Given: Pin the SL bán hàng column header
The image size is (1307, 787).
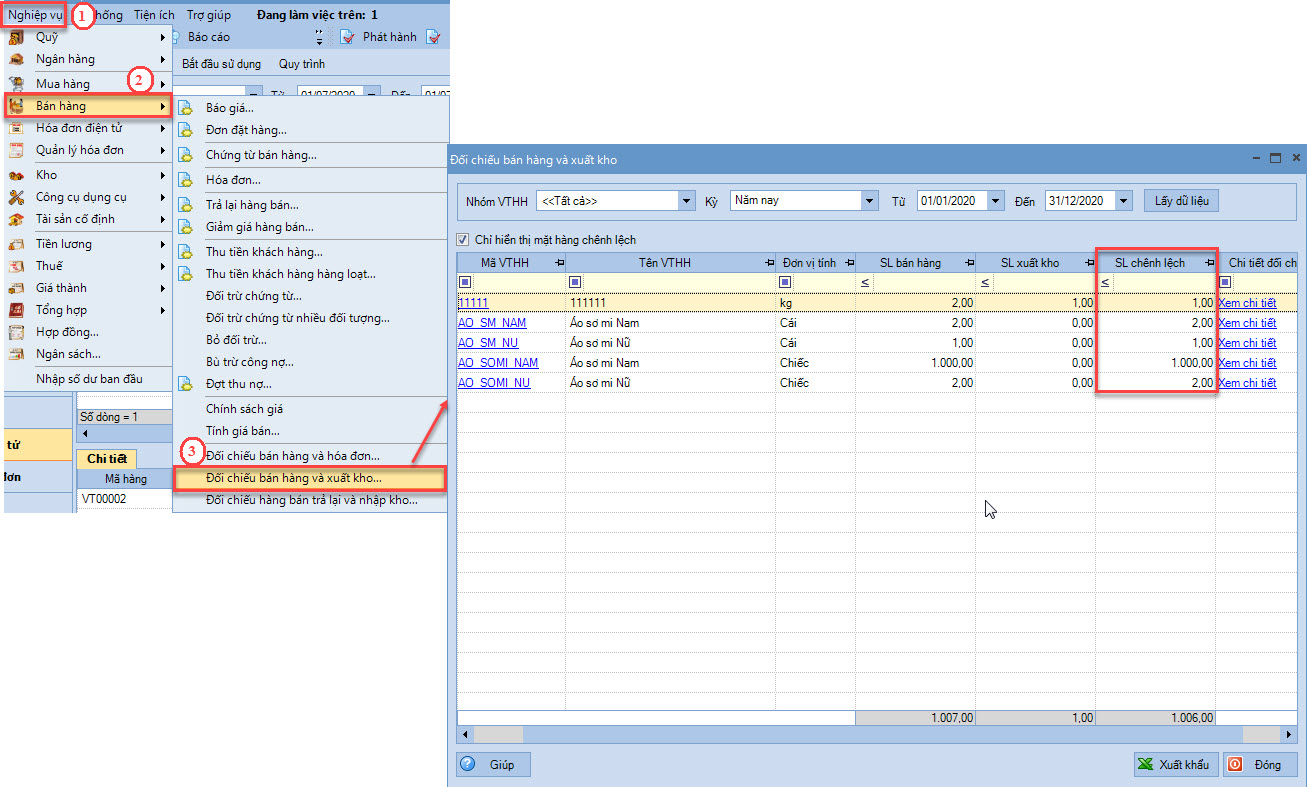Looking at the screenshot, I should 969,263.
